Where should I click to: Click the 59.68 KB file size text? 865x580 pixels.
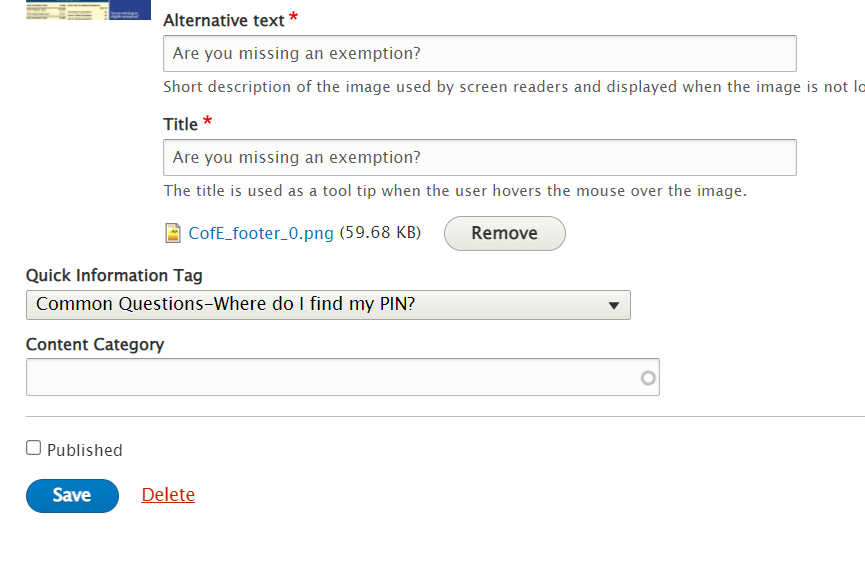pyautogui.click(x=380, y=234)
